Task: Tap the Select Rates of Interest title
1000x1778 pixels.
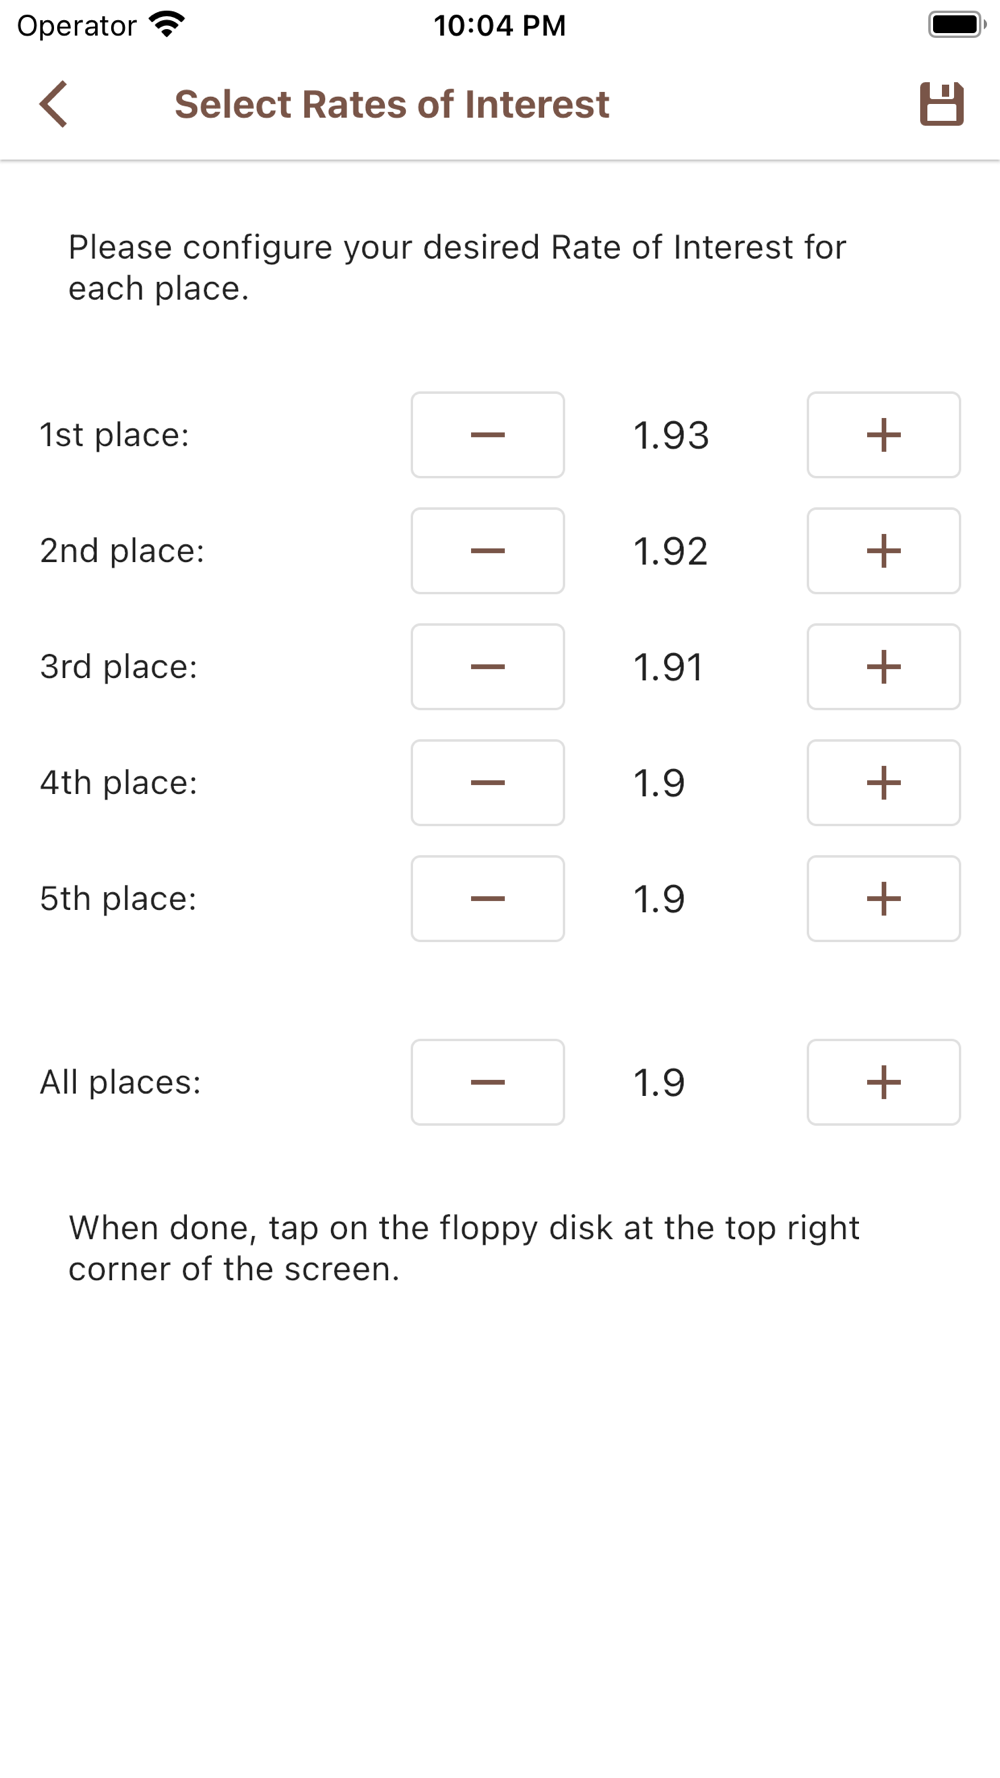Action: point(392,104)
